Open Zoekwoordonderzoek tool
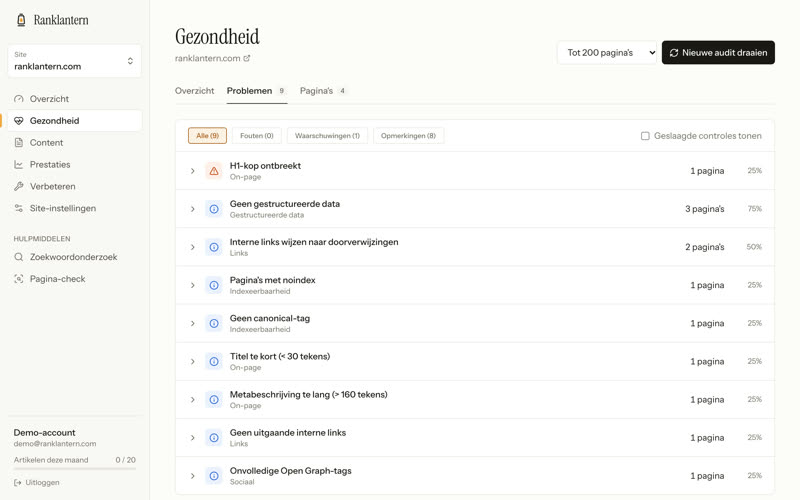The height and width of the screenshot is (500, 800). pyautogui.click(x=74, y=257)
